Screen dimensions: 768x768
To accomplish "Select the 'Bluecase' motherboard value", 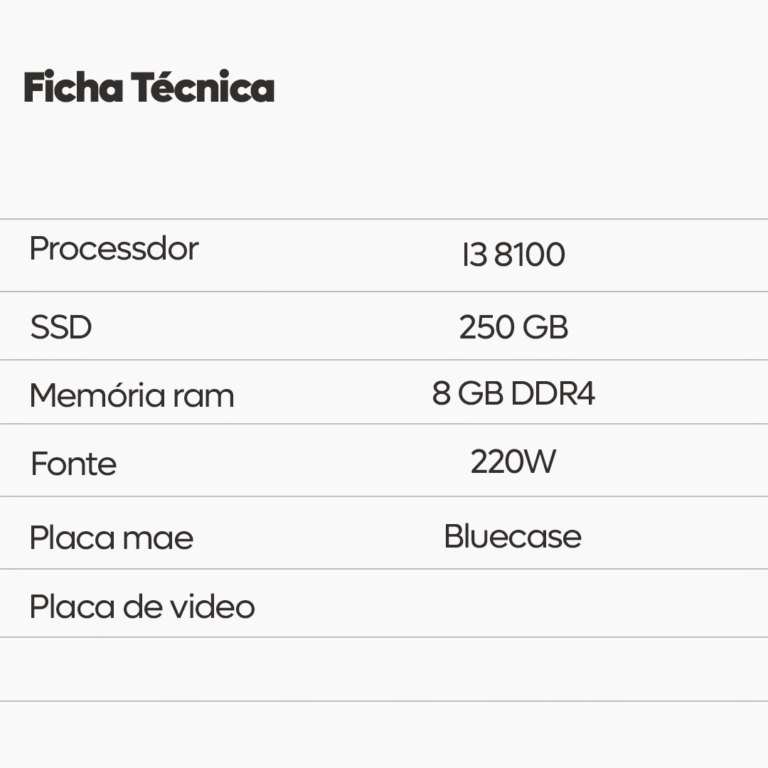I will coord(512,536).
